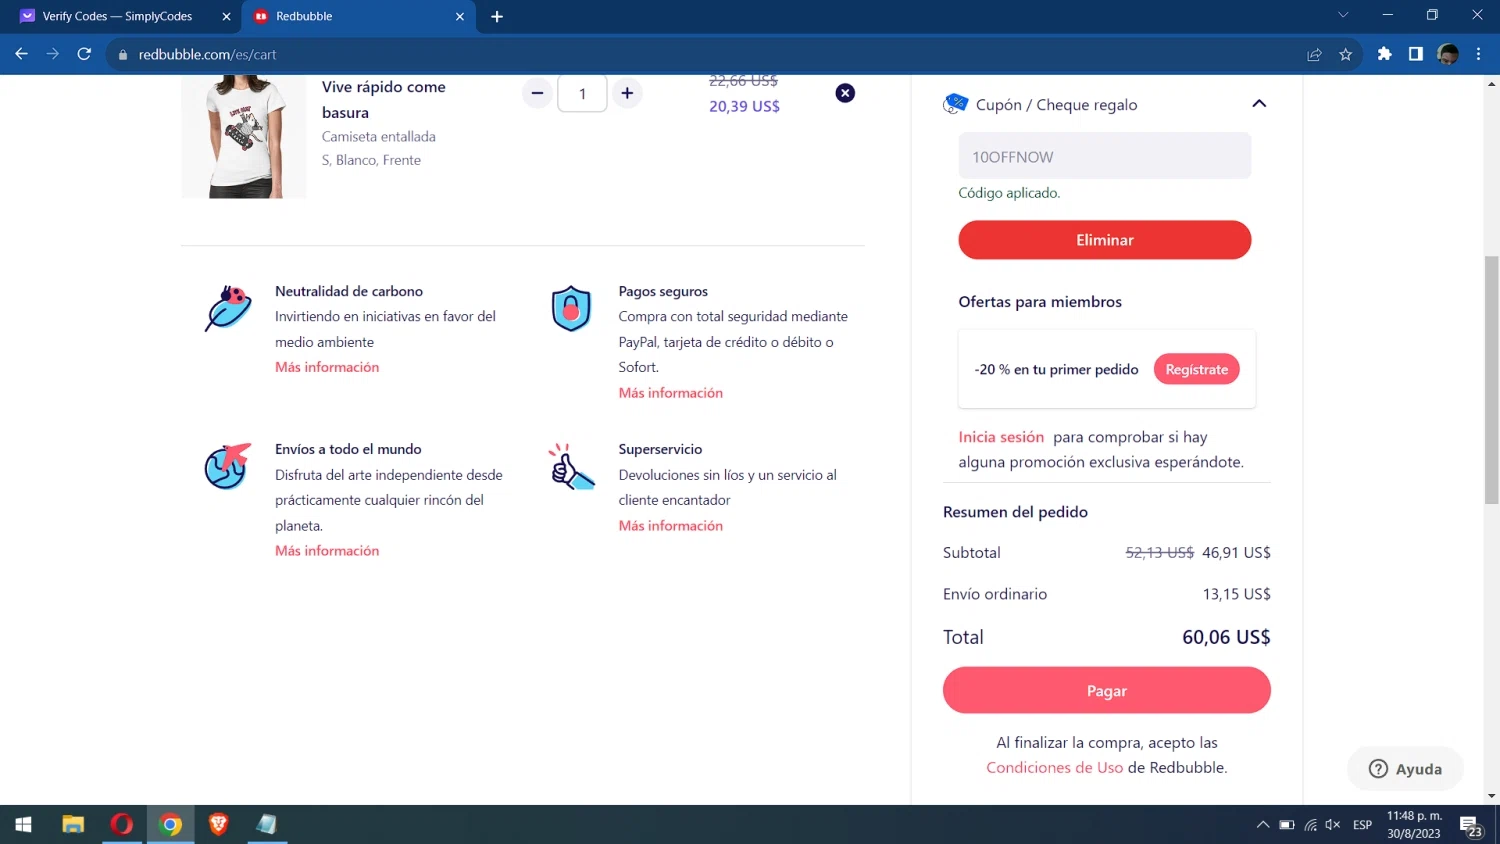Increase the shirt quantity with the plus button
This screenshot has width=1500, height=844.
click(x=627, y=93)
